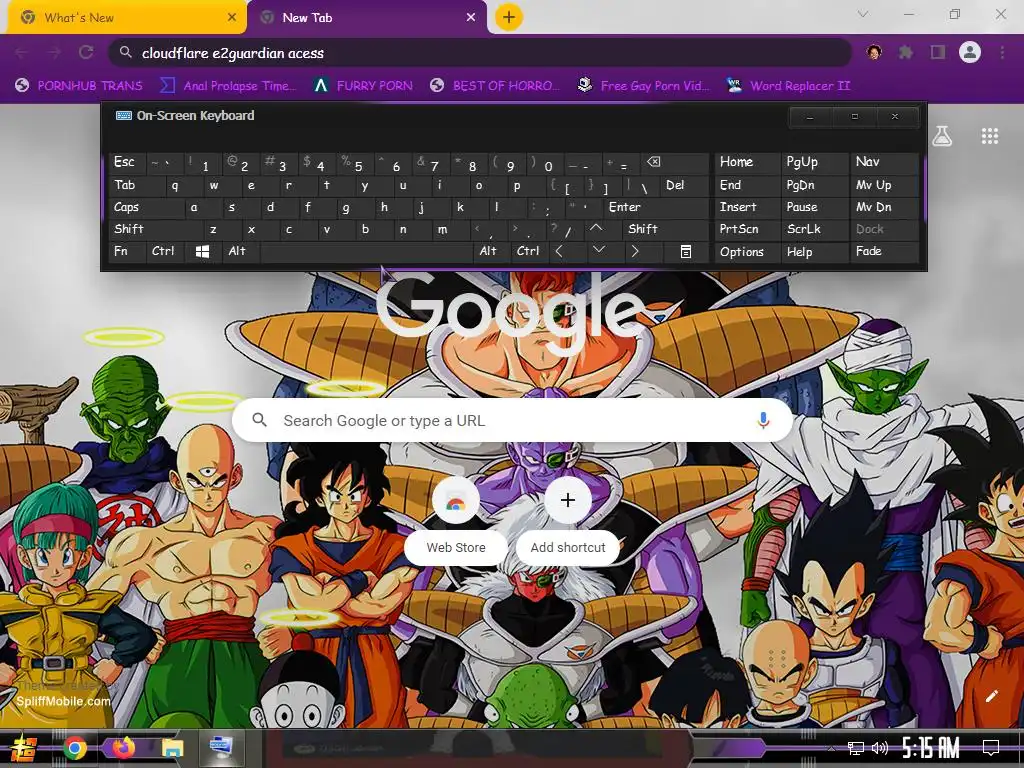Click the Mv Dn key
The width and height of the screenshot is (1024, 768).
coord(884,208)
